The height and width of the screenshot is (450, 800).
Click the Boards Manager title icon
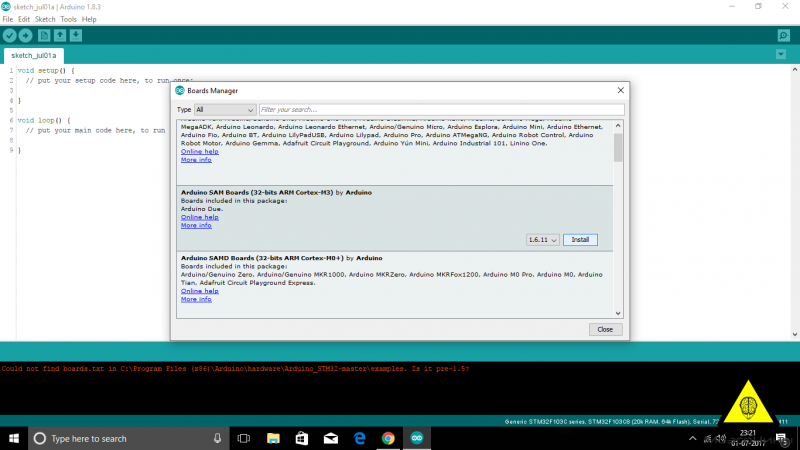coord(180,90)
